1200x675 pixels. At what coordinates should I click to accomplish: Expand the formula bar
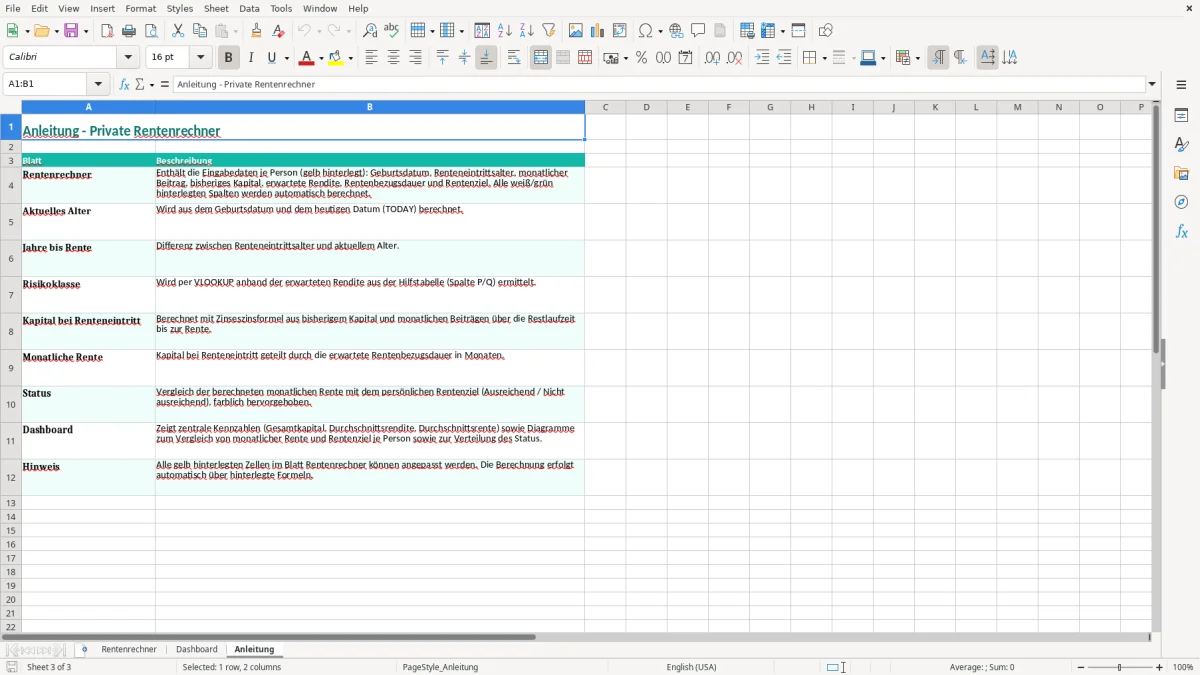1152,85
